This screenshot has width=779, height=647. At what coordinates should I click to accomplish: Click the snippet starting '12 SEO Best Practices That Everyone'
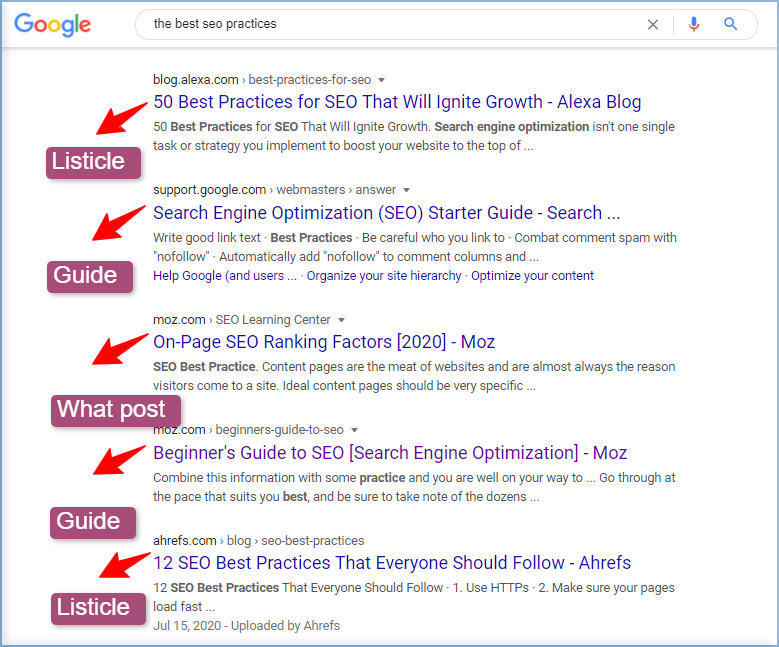(413, 597)
